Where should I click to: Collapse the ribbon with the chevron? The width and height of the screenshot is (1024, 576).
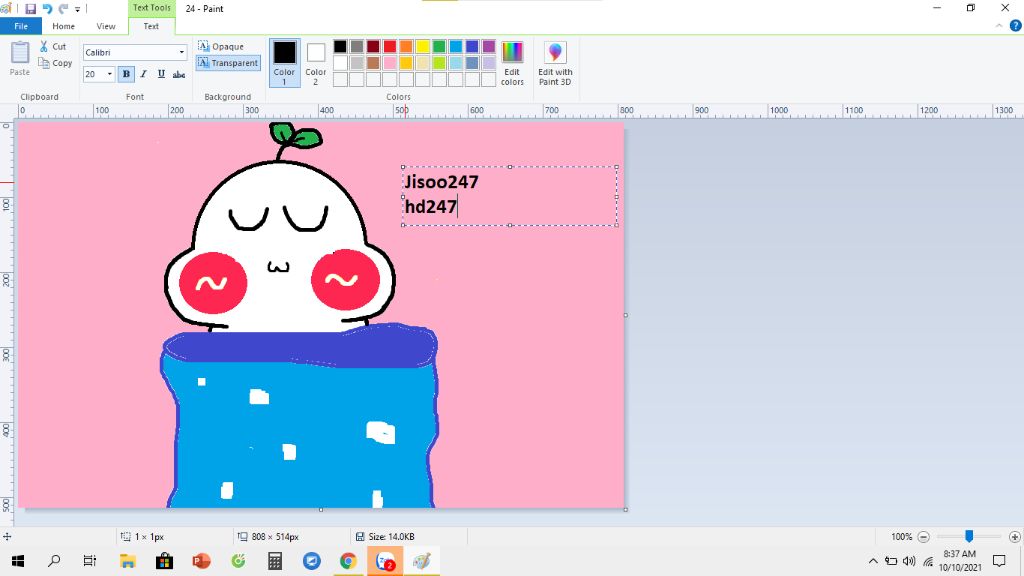click(999, 25)
